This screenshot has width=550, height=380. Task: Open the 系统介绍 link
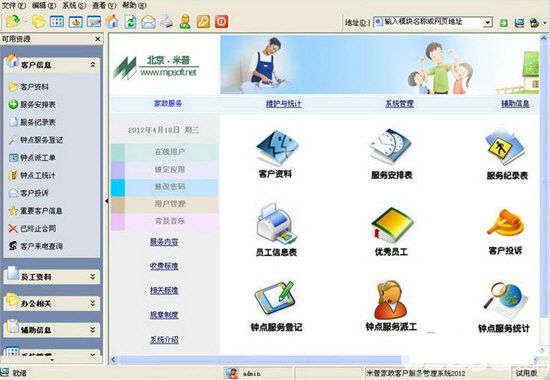[164, 339]
